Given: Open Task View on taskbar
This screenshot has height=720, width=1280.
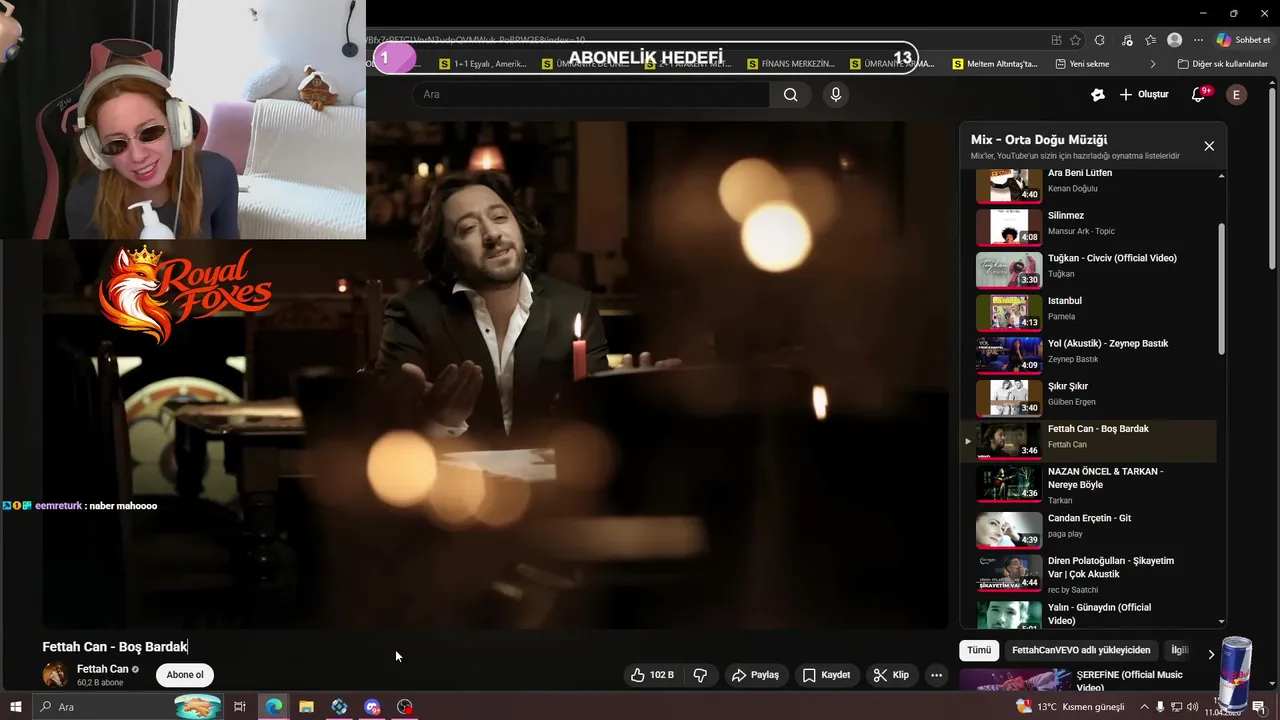Looking at the screenshot, I should click(240, 707).
